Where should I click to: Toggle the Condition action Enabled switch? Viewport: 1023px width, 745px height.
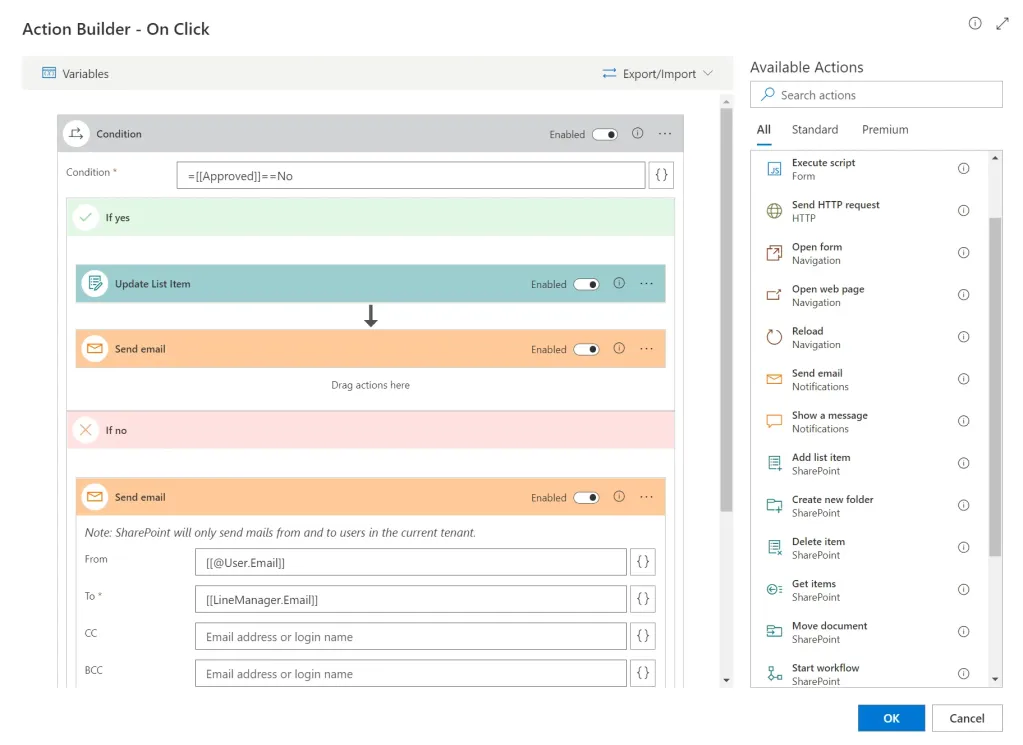tap(605, 134)
